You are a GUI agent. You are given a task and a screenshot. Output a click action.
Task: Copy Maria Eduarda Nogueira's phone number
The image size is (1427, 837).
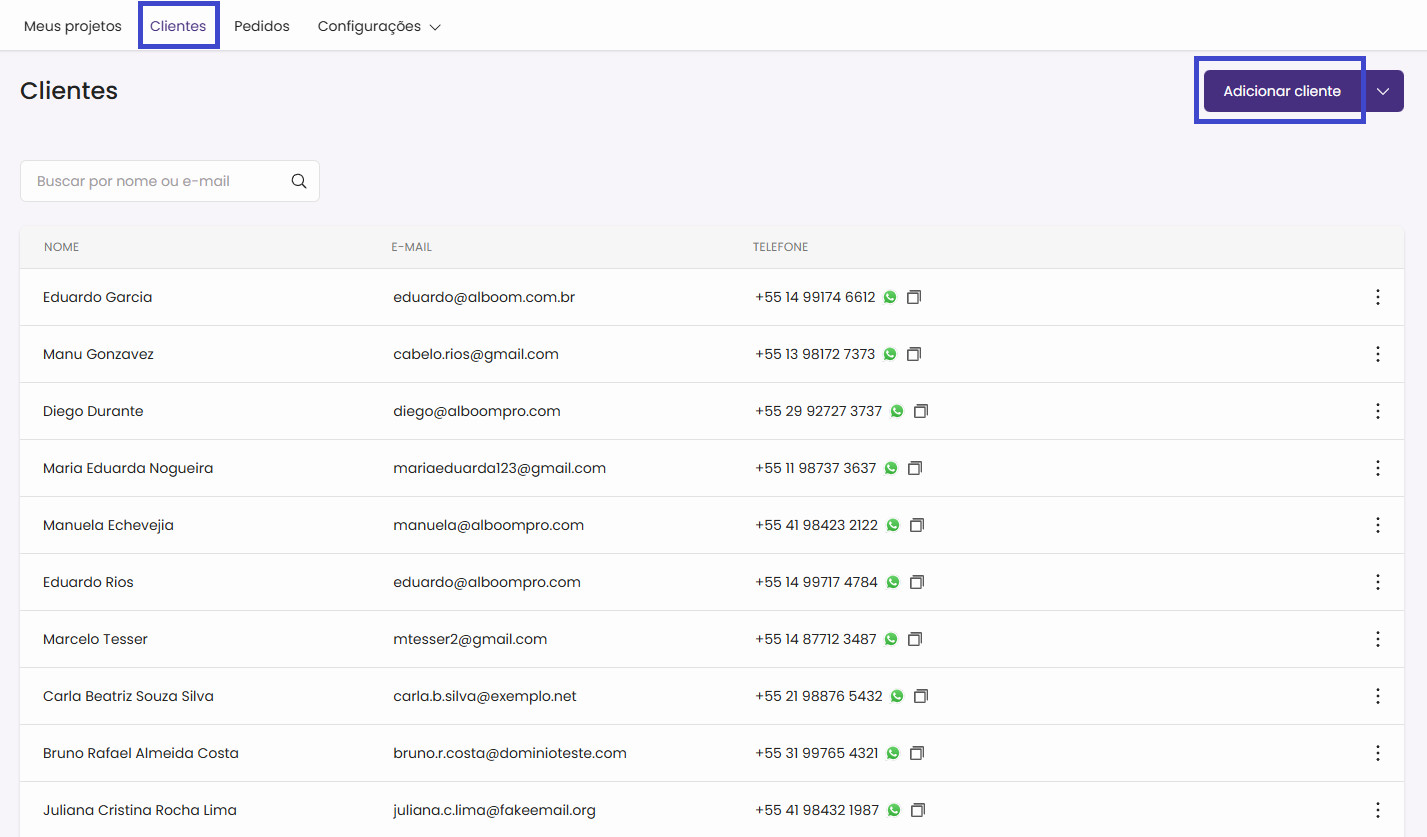pyautogui.click(x=915, y=468)
